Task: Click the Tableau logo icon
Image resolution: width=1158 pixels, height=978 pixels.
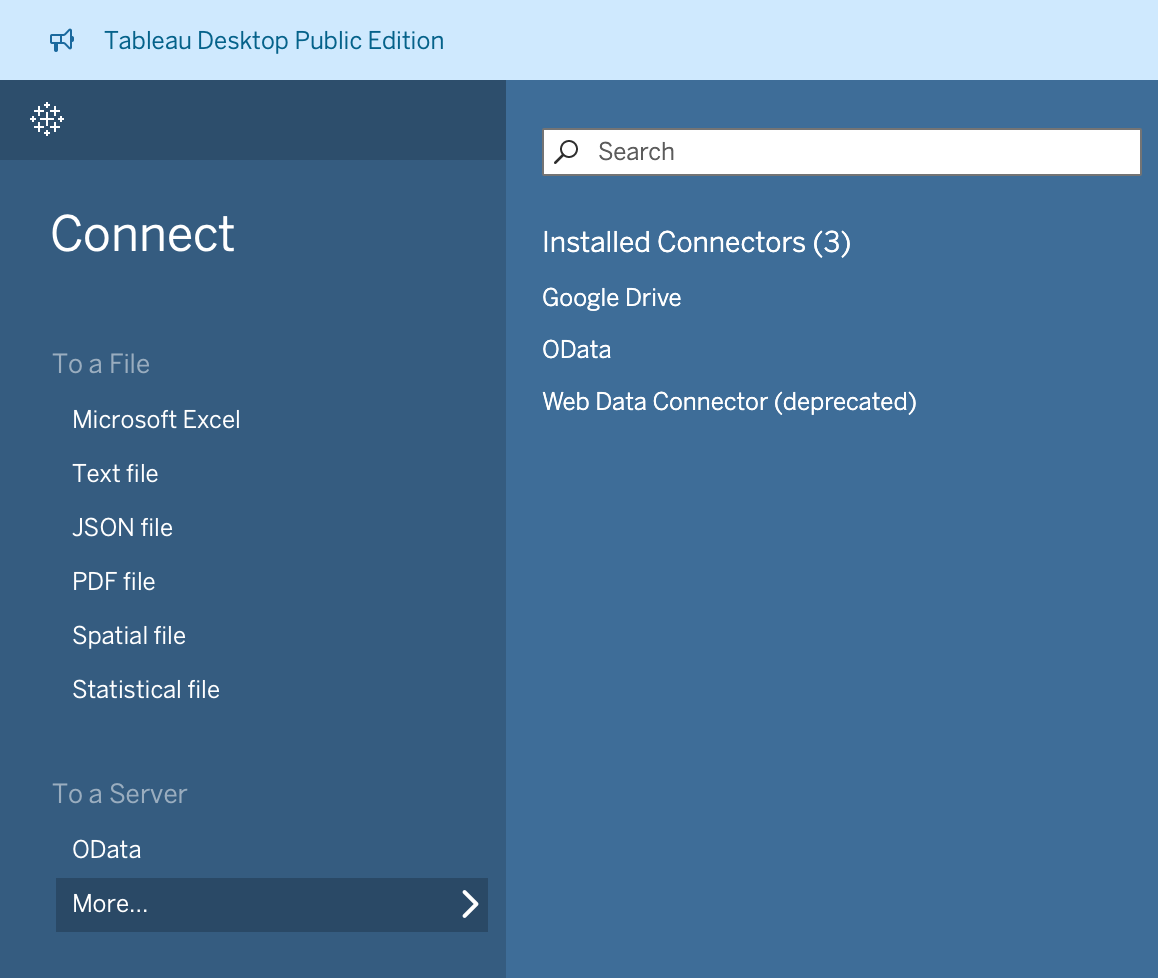Action: [x=47, y=119]
